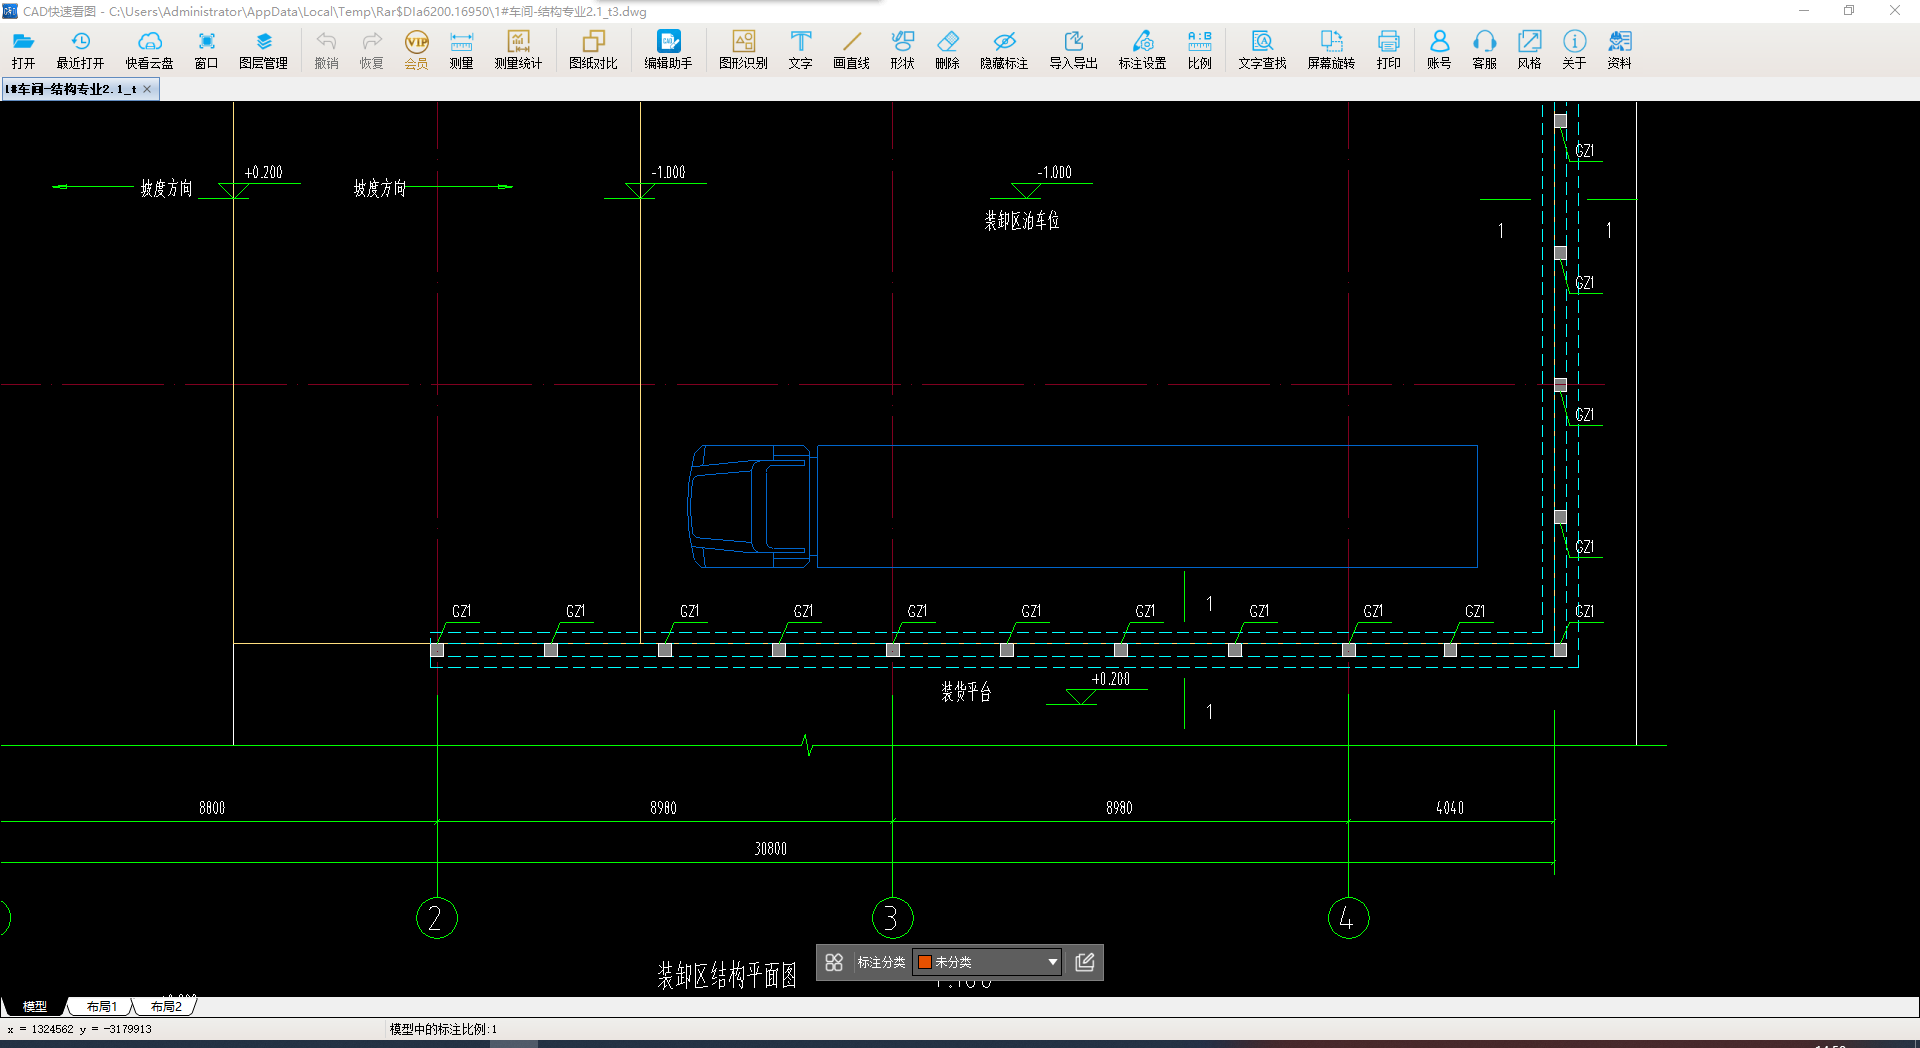Viewport: 1920px width, 1048px height.
Task: Click grid axis bubble number 2
Action: [x=436, y=918]
